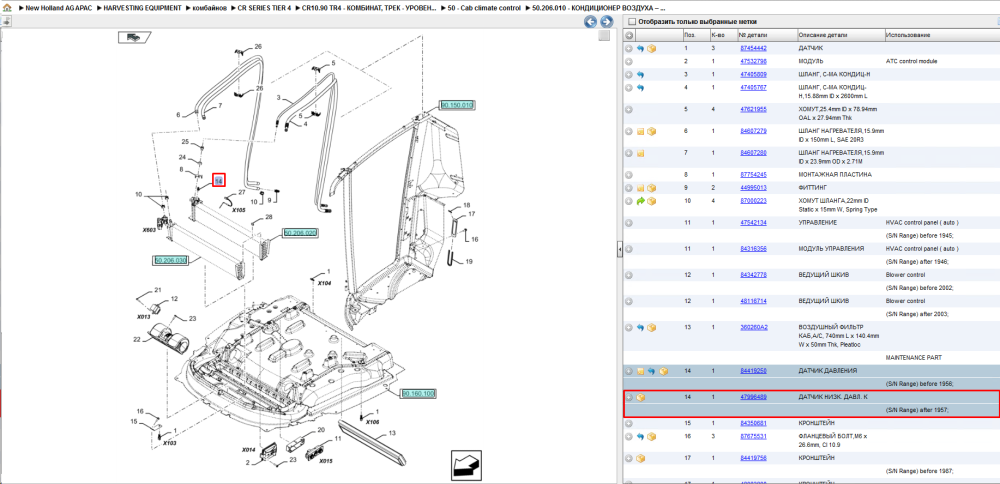This screenshot has width=1000, height=484.
Task: Click the package box icon for part 360260A2
Action: click(x=651, y=328)
